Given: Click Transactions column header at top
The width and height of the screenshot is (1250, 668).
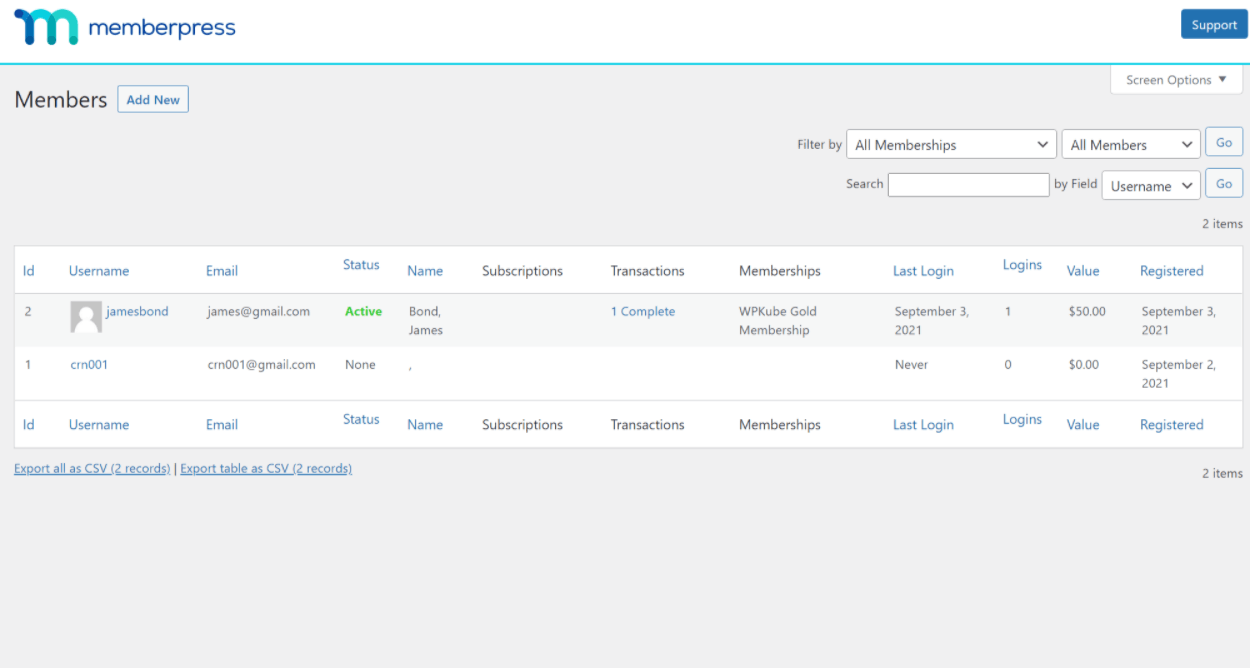Looking at the screenshot, I should pos(648,271).
